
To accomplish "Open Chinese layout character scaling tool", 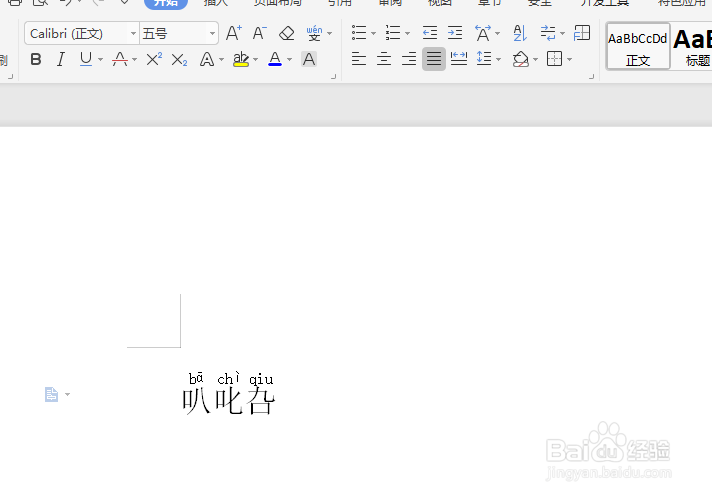I will click(483, 33).
